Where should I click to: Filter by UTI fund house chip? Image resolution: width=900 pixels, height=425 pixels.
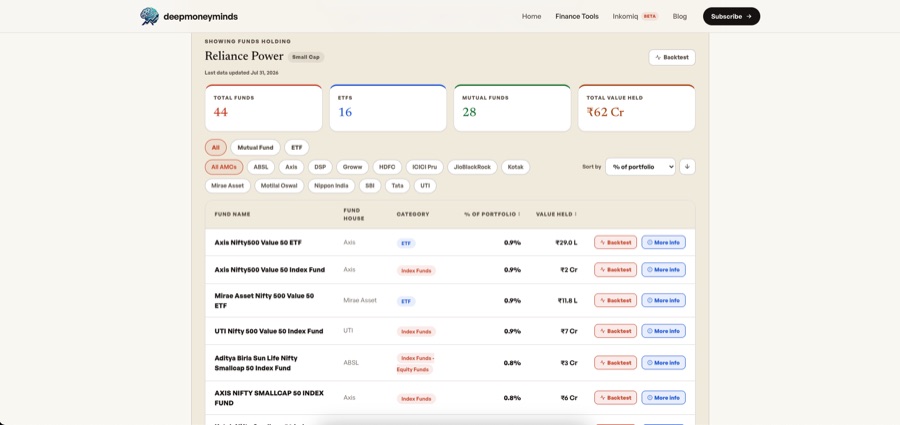(x=425, y=186)
